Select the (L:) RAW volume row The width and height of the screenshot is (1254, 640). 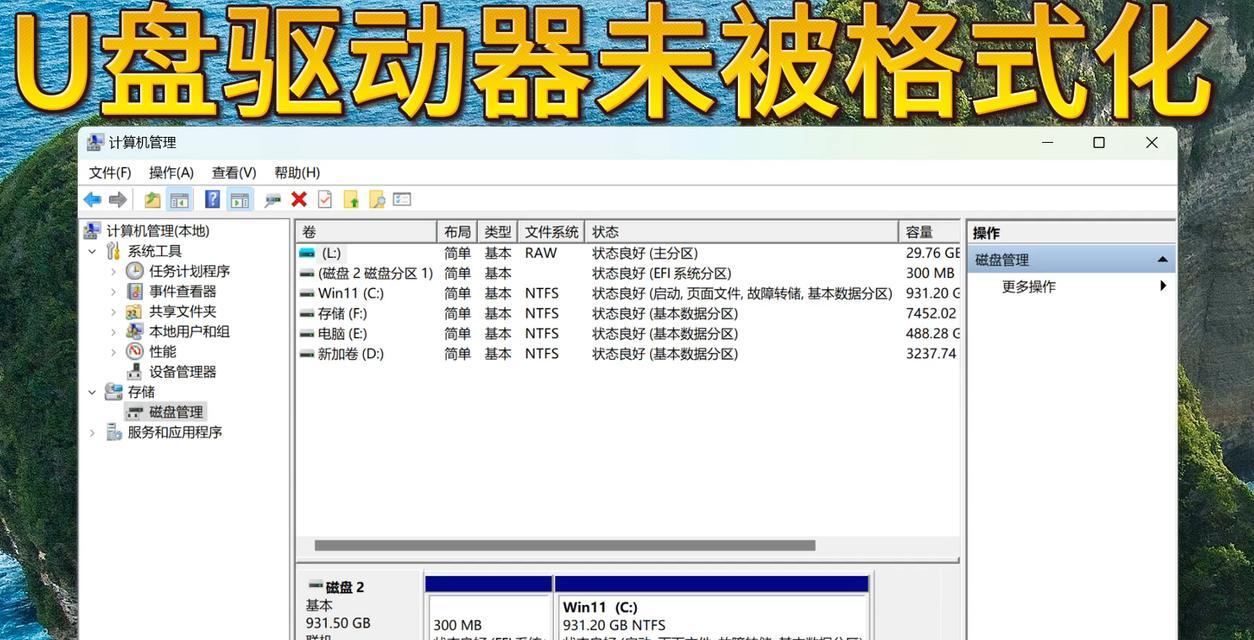tap(628, 253)
